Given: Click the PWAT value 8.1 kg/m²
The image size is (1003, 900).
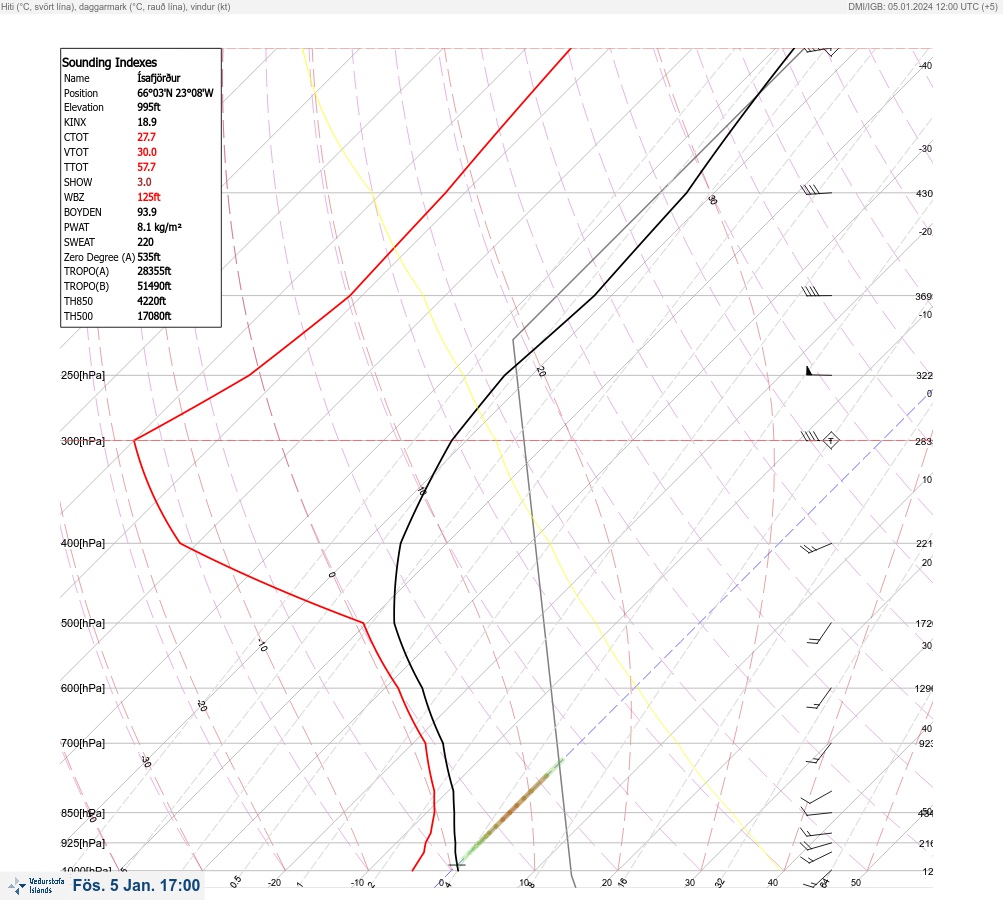Looking at the screenshot, I should click(x=159, y=227).
